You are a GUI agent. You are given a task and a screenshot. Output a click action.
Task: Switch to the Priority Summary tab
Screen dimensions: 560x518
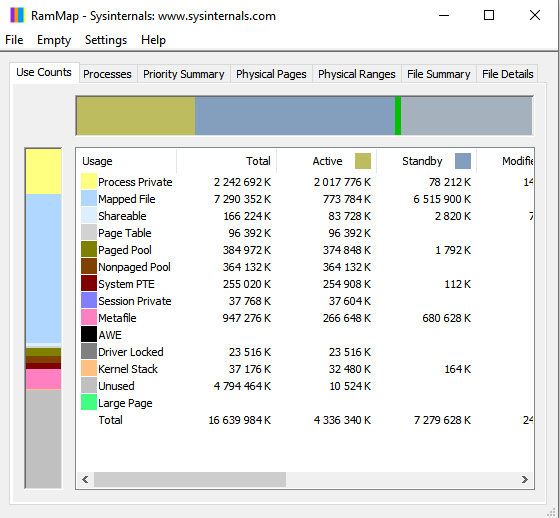[x=184, y=74]
